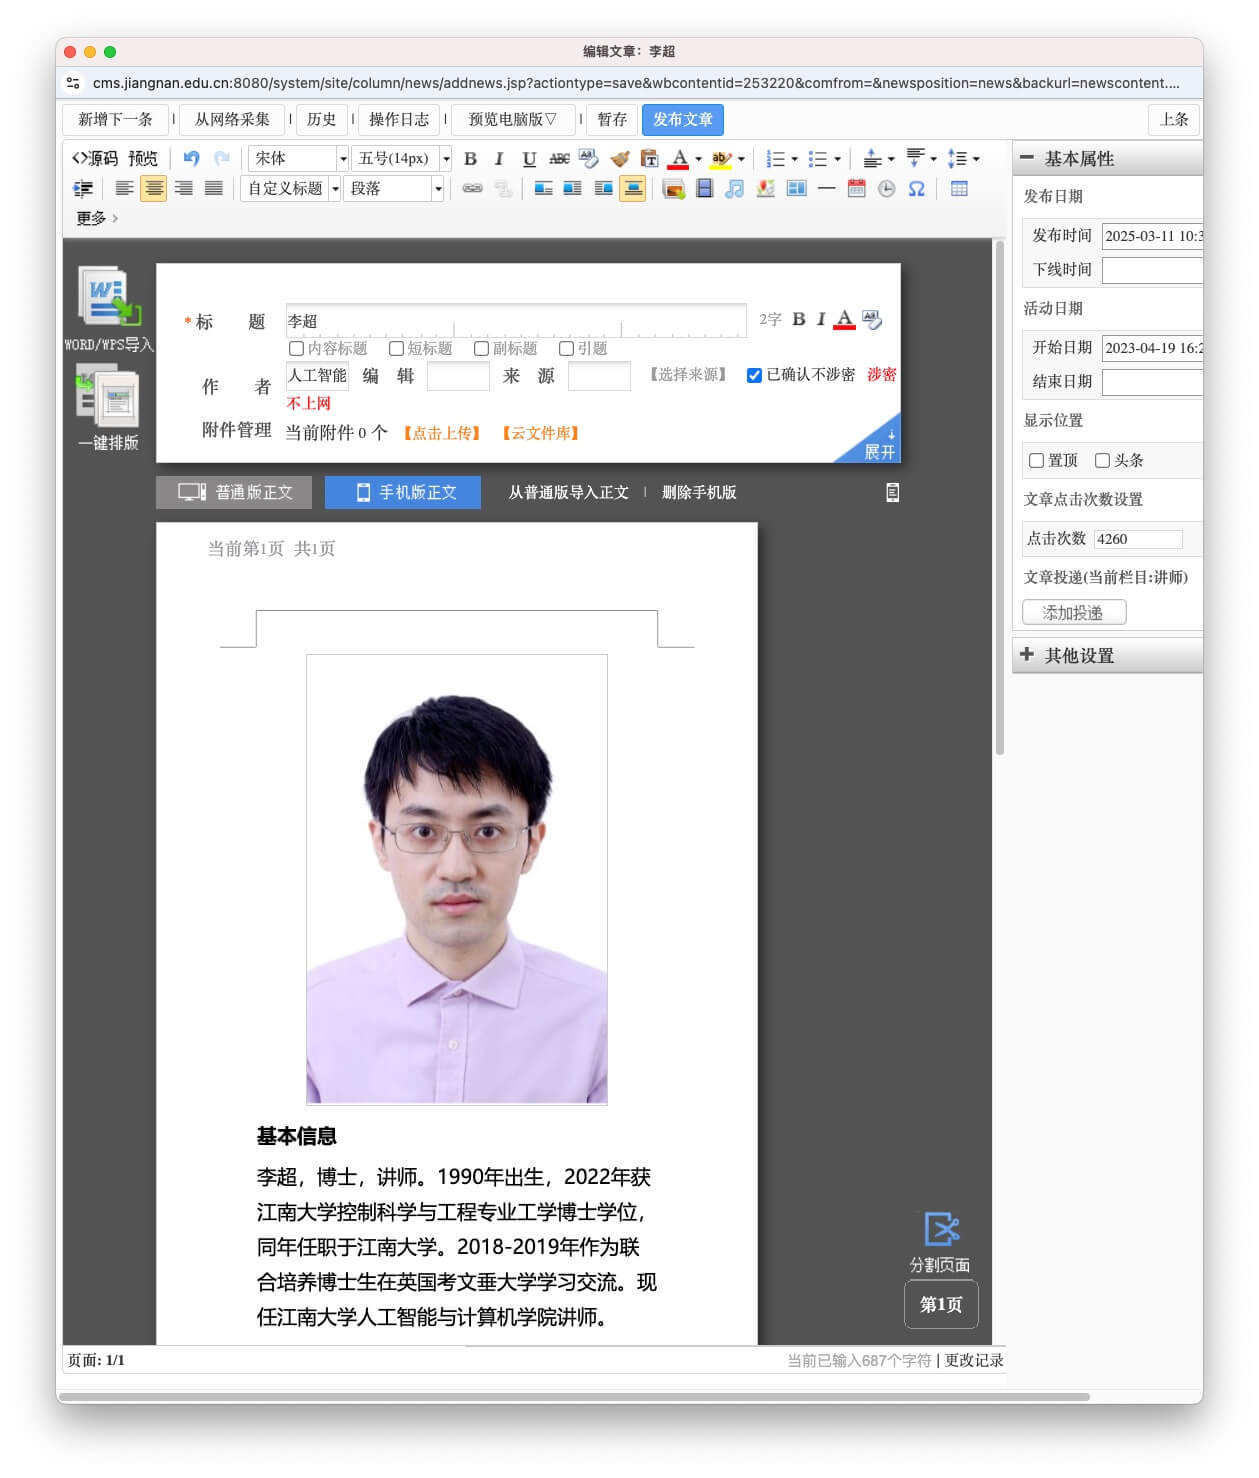Enable the 副标题 checkbox
1259x1478 pixels.
tap(482, 348)
